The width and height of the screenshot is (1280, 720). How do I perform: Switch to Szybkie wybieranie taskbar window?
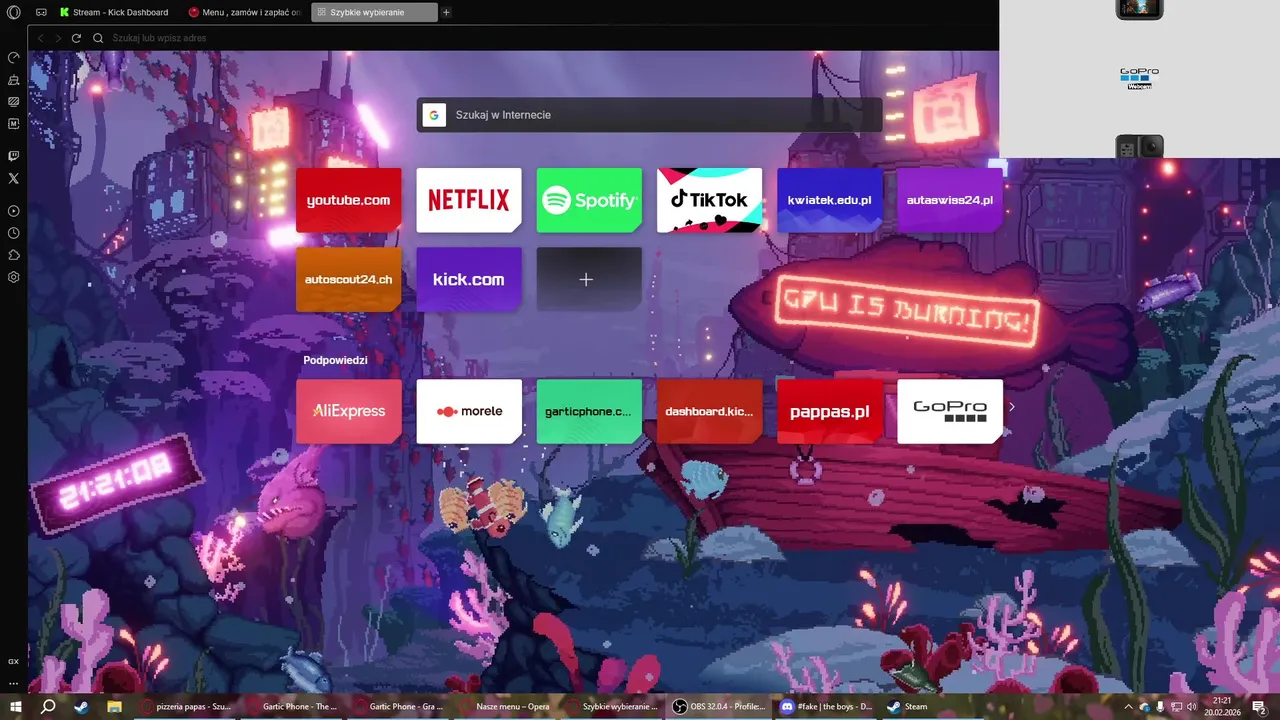(x=613, y=707)
